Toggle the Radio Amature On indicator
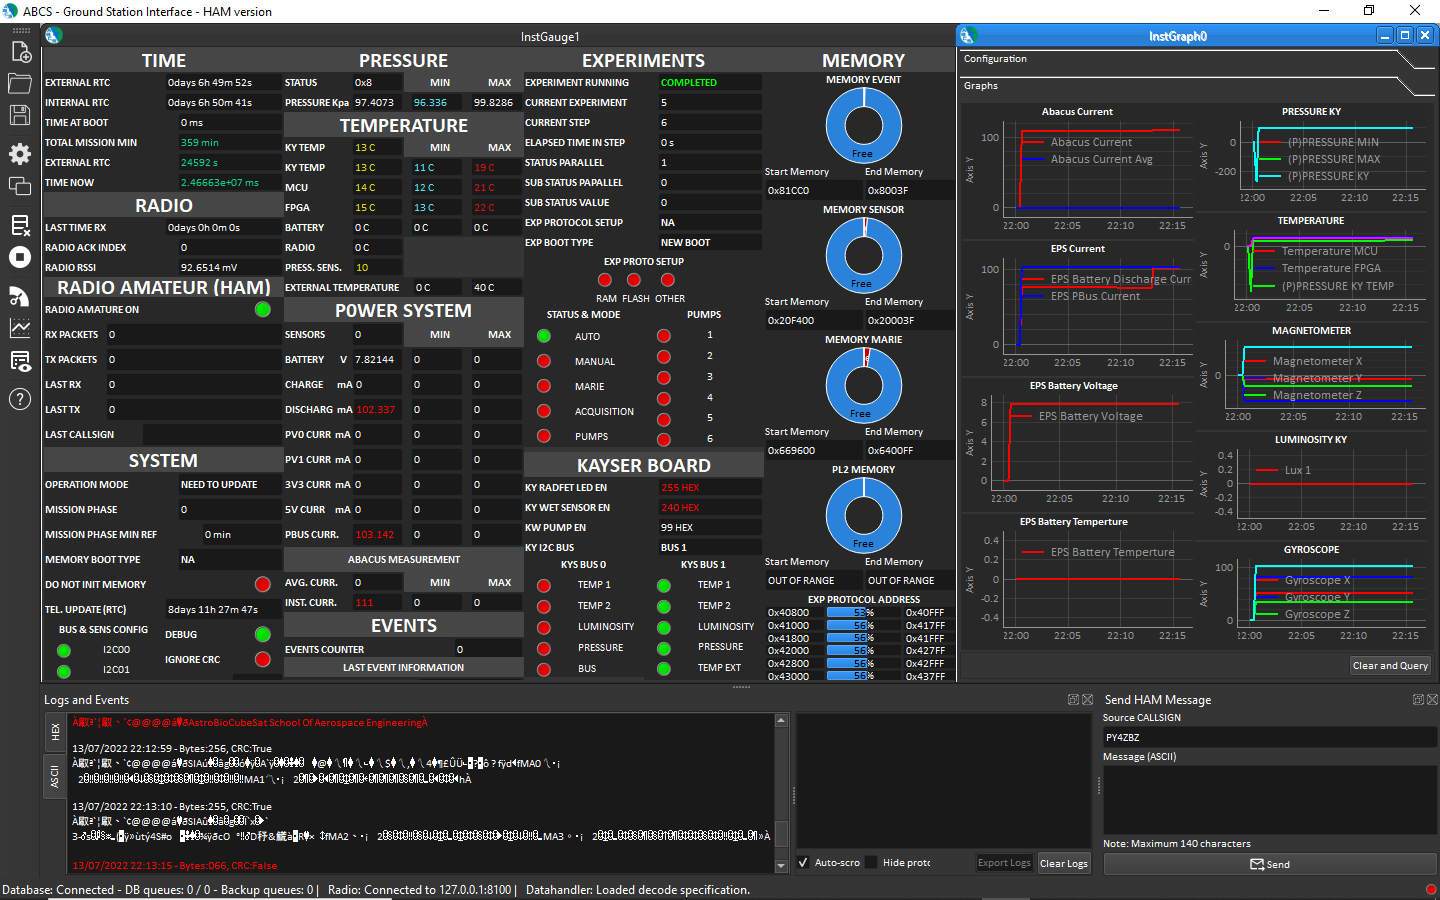The width and height of the screenshot is (1440, 900). coord(263,310)
